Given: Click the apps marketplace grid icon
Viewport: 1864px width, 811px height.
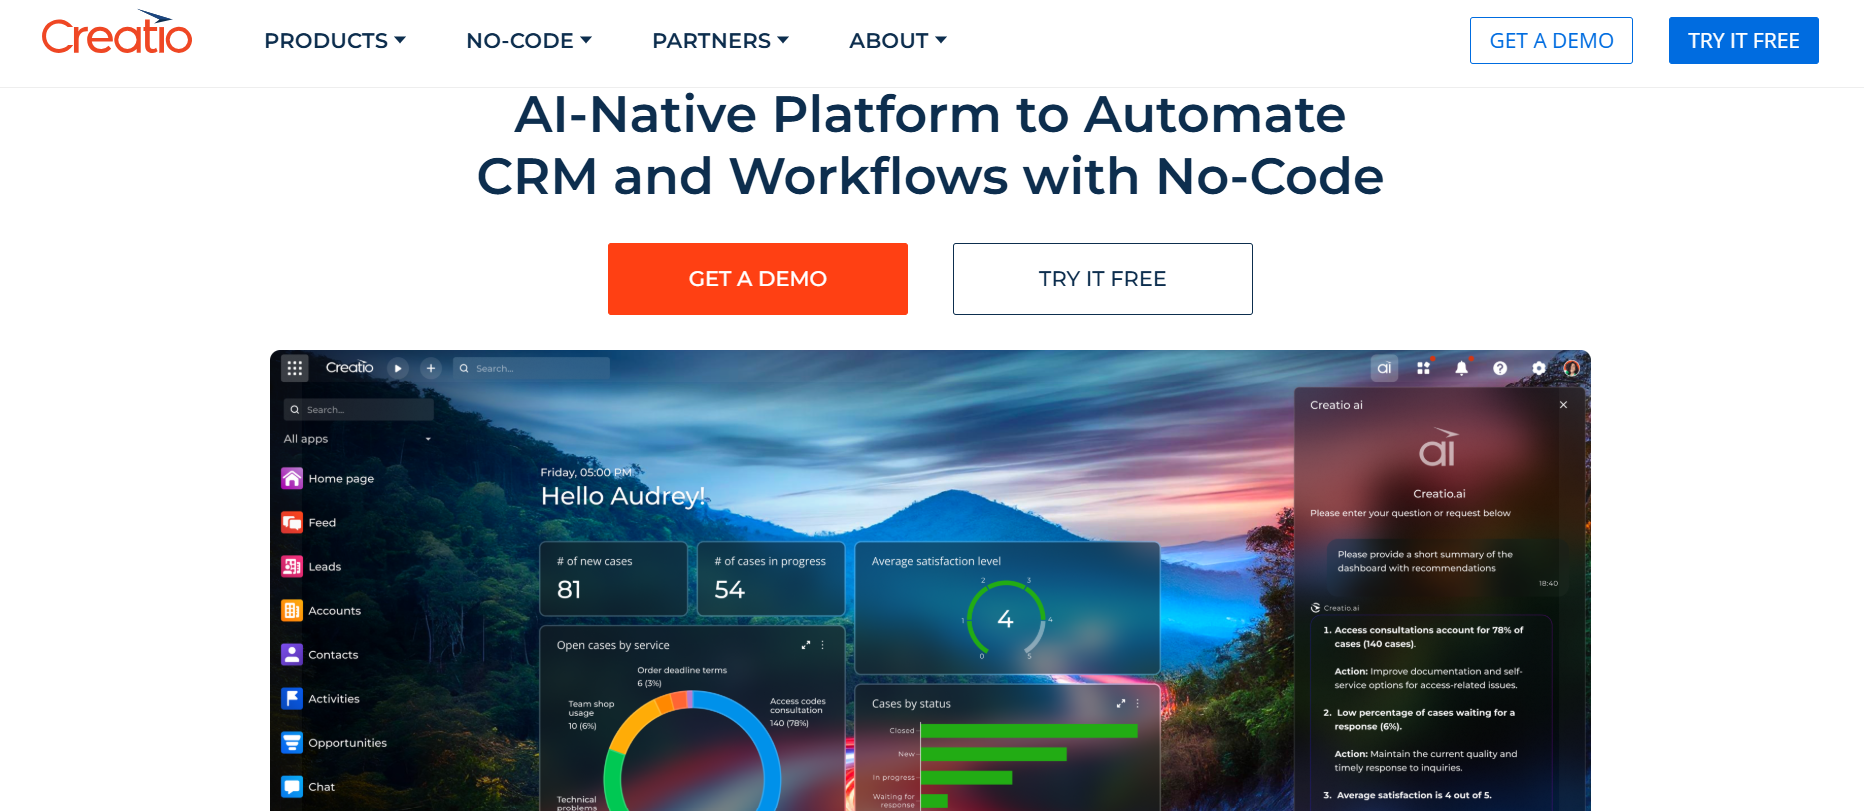Looking at the screenshot, I should pyautogui.click(x=1424, y=368).
